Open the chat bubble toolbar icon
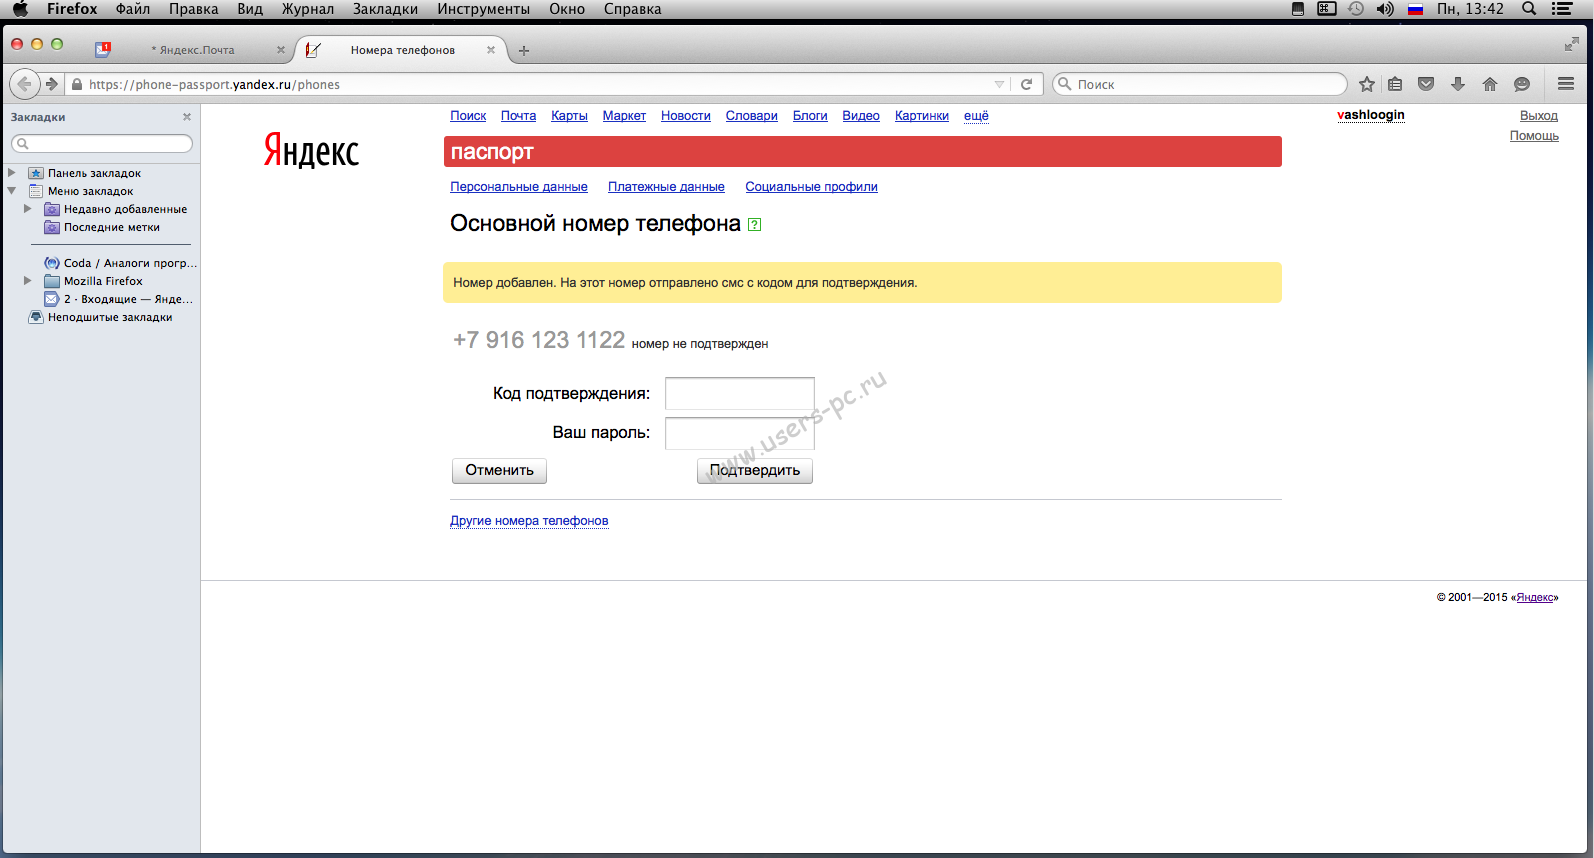 (x=1522, y=84)
